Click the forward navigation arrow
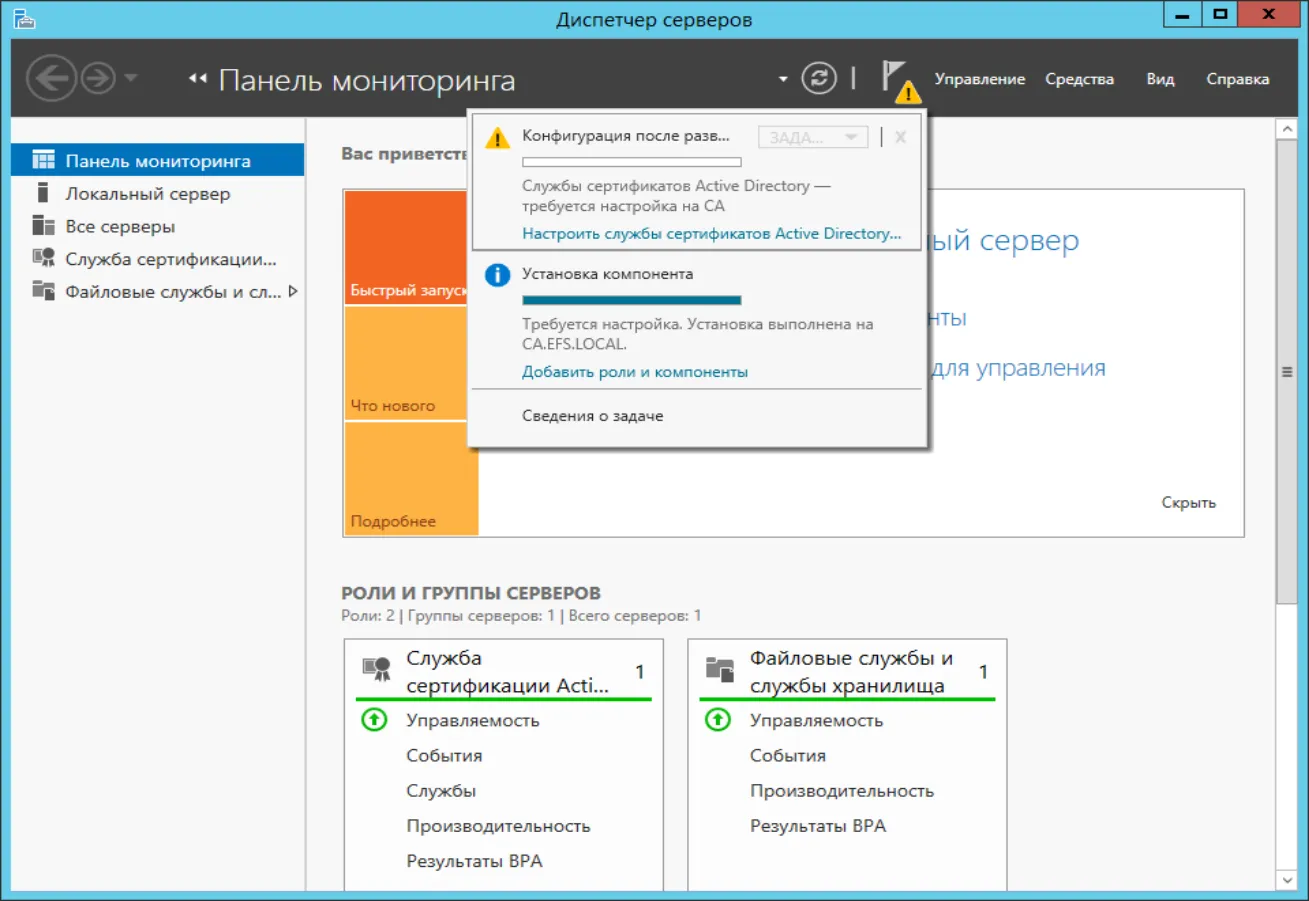 (98, 78)
